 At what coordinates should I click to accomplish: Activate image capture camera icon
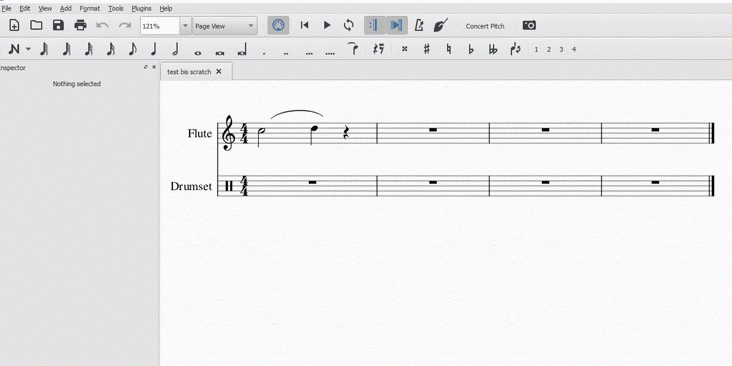pos(529,25)
